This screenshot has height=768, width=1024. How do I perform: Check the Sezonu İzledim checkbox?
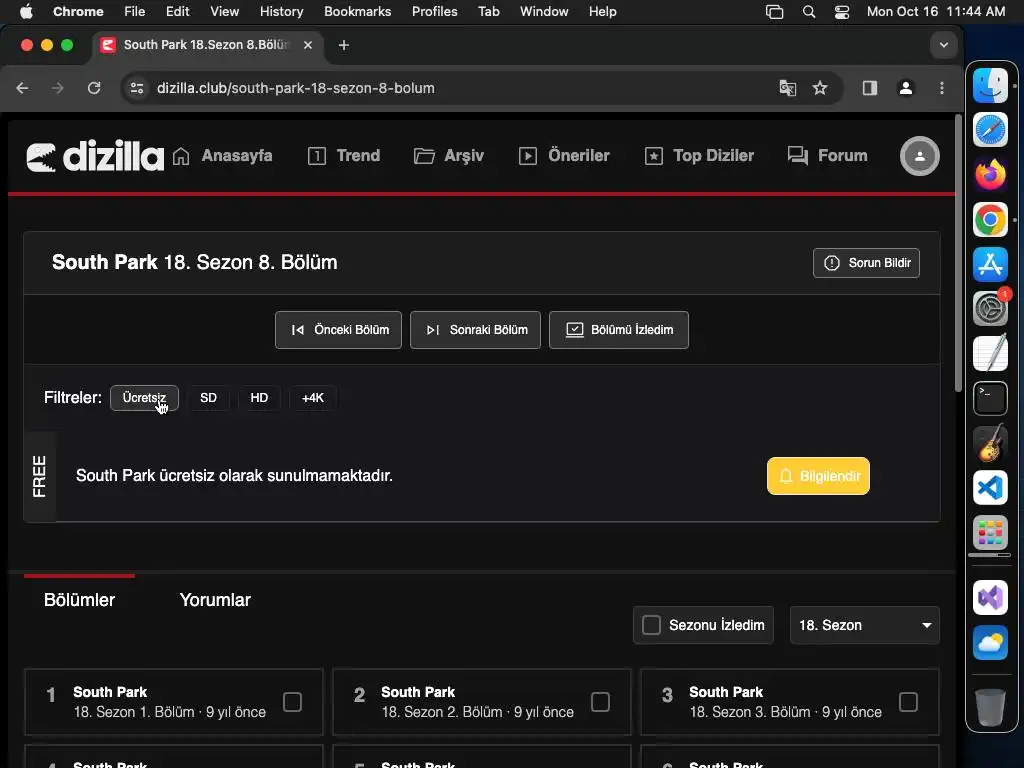(651, 625)
